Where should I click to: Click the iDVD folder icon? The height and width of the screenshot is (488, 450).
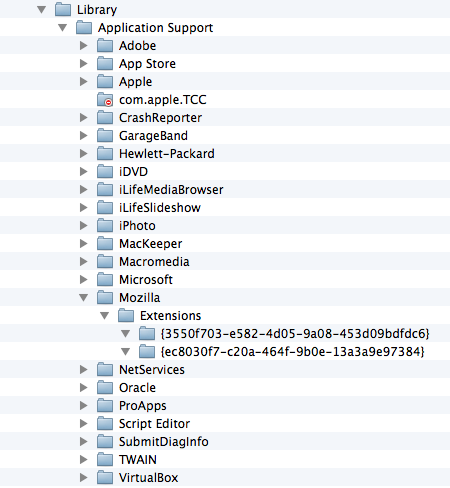pyautogui.click(x=105, y=171)
